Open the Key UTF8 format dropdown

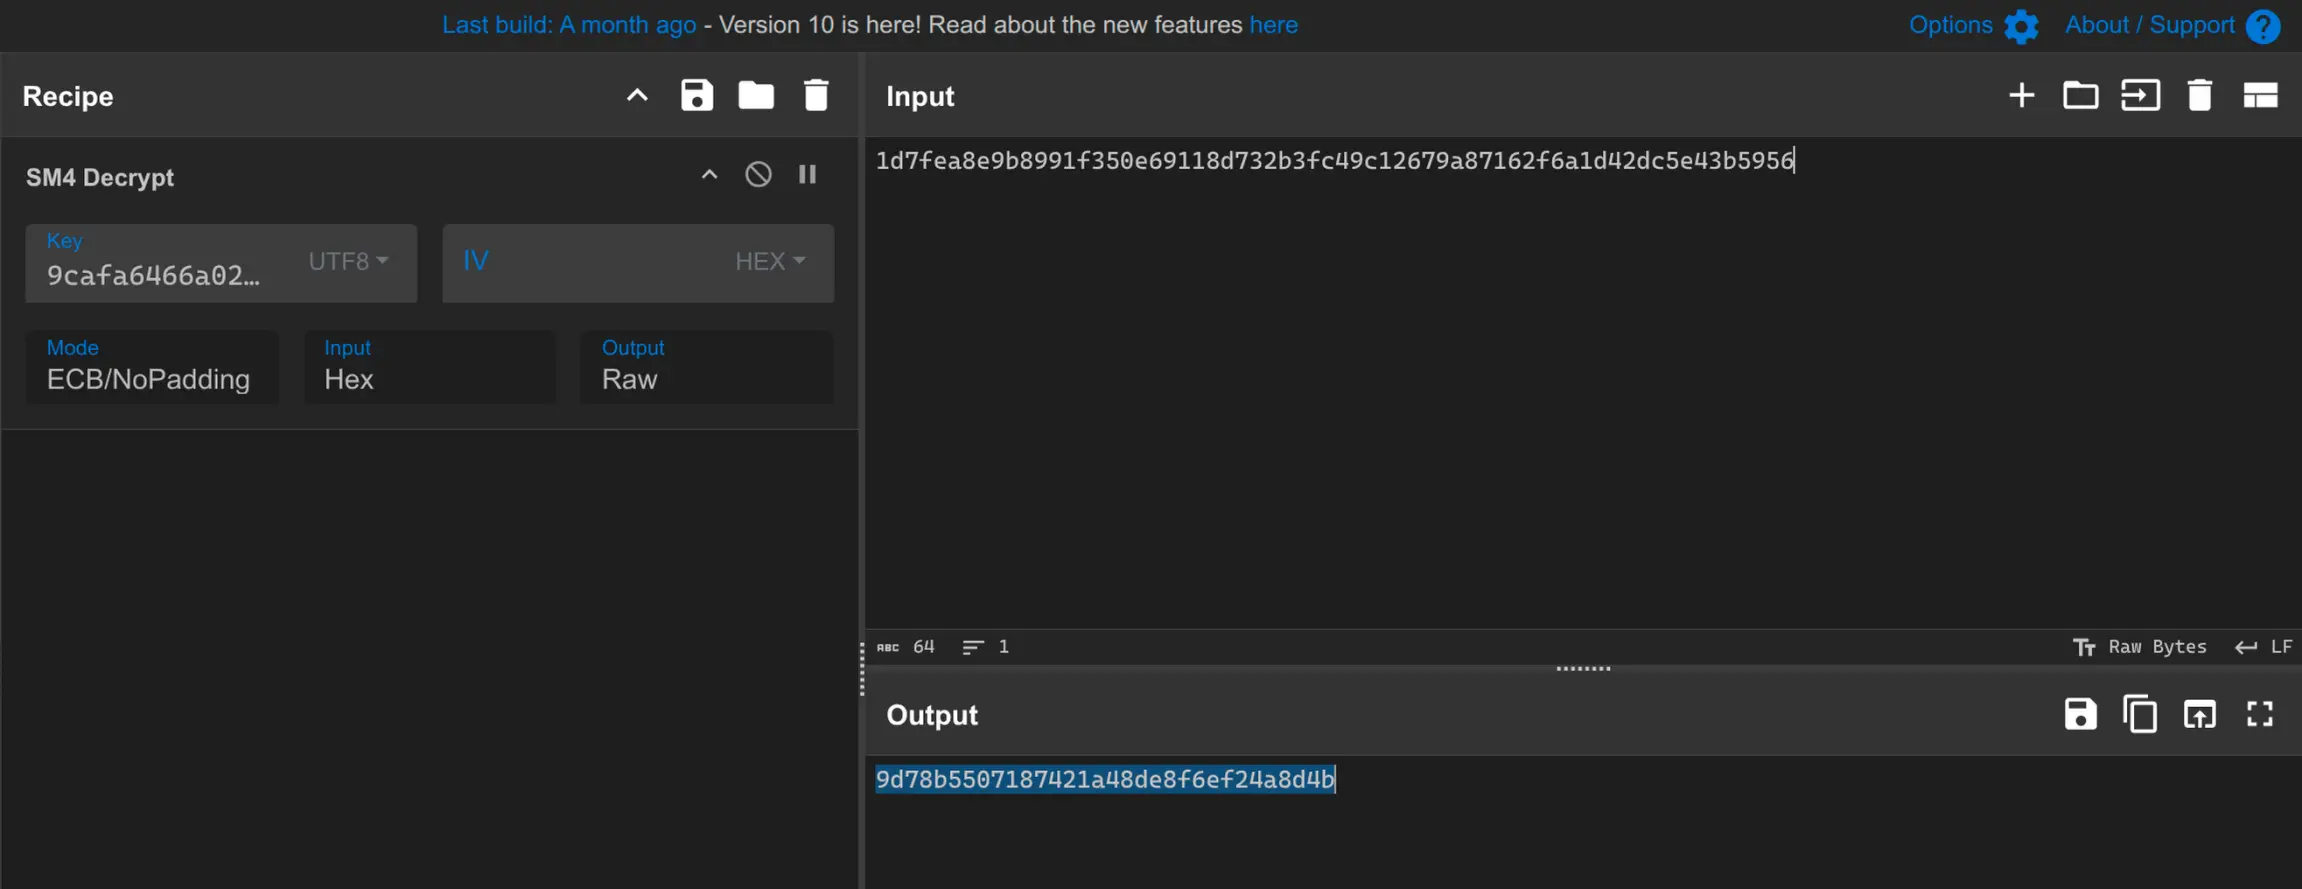348,262
